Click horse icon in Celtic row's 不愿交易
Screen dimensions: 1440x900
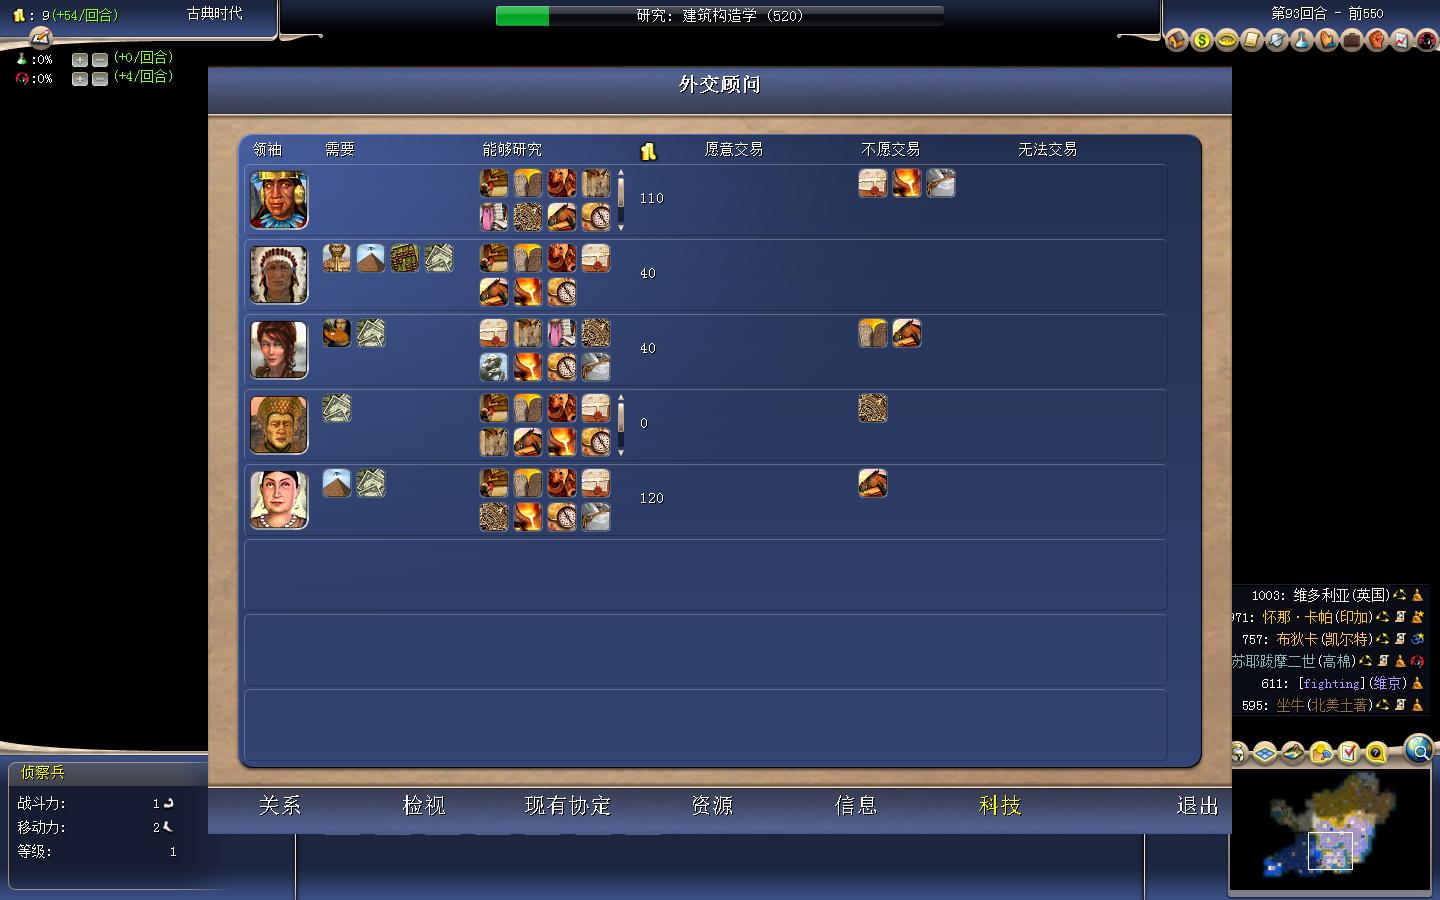point(907,334)
